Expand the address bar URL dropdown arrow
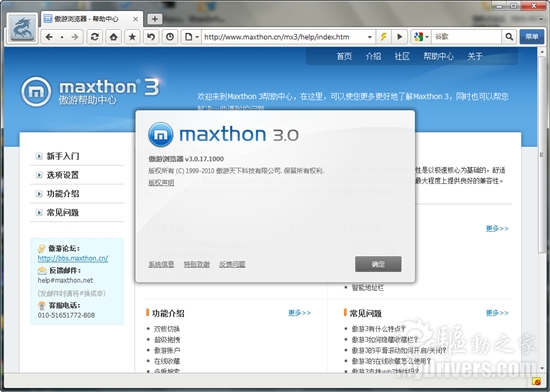 369,37
